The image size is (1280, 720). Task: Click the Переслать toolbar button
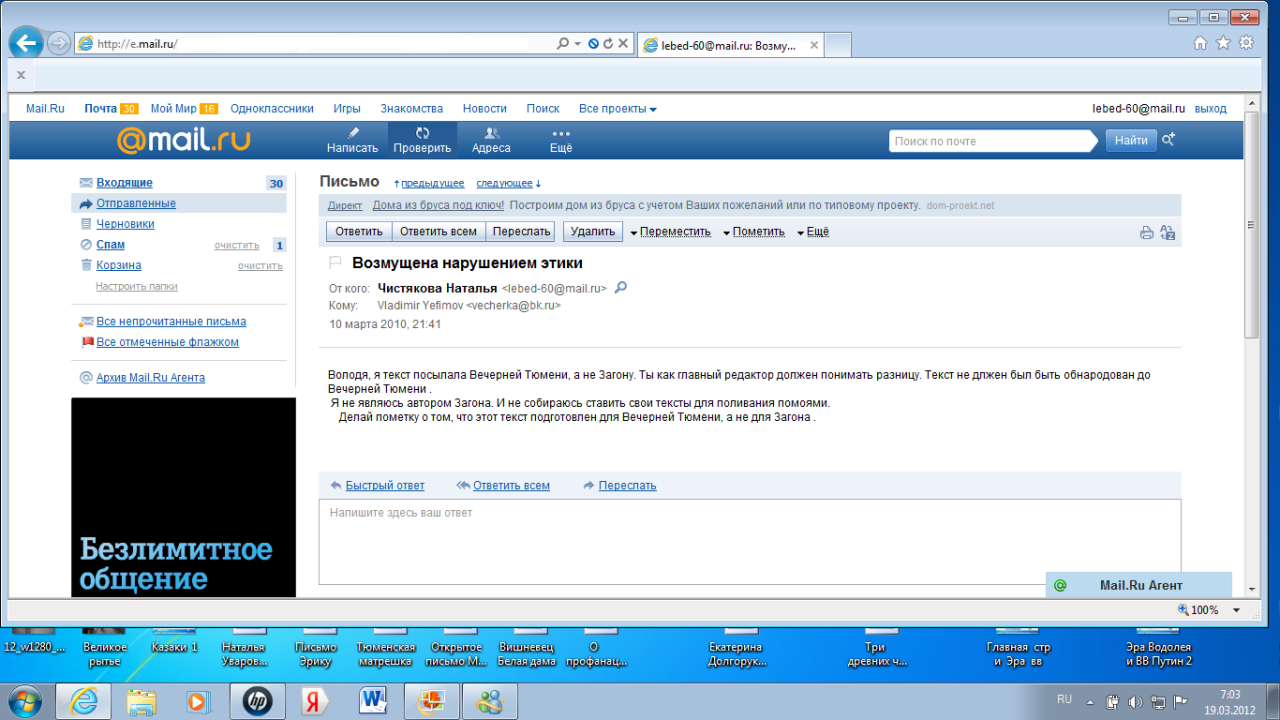pyautogui.click(x=521, y=232)
